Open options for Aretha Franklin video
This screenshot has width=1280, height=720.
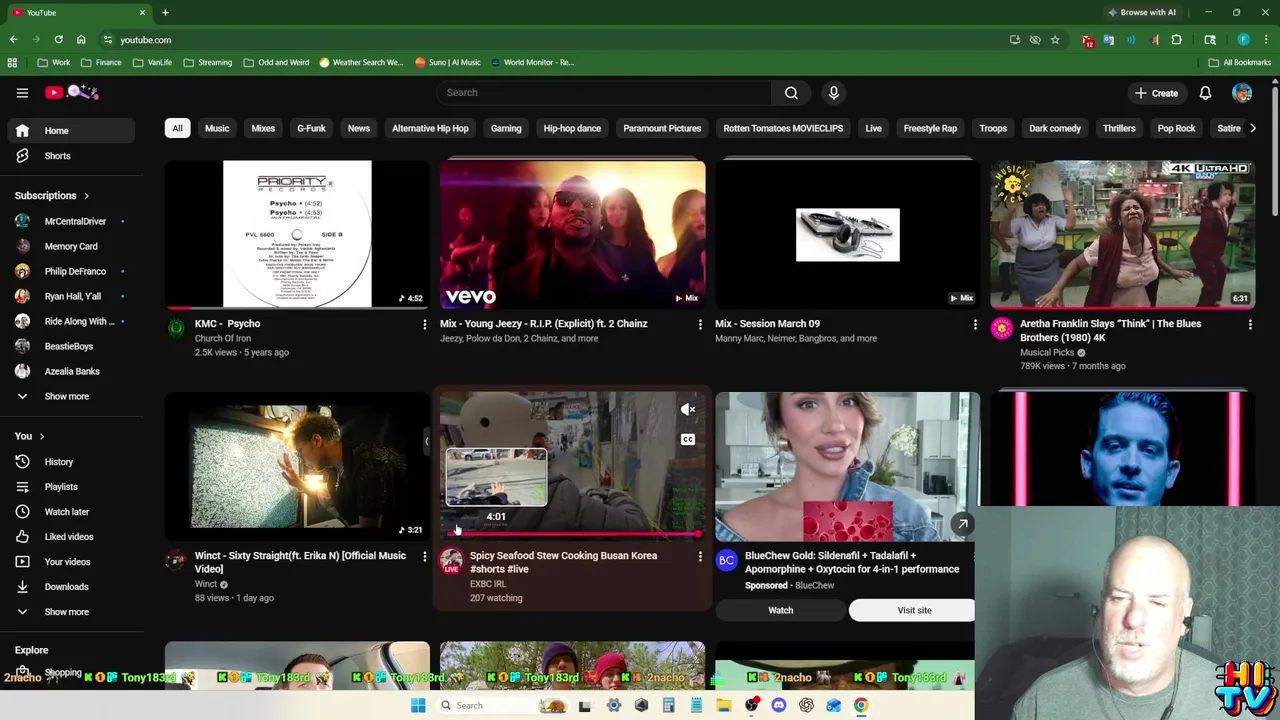(x=1250, y=325)
